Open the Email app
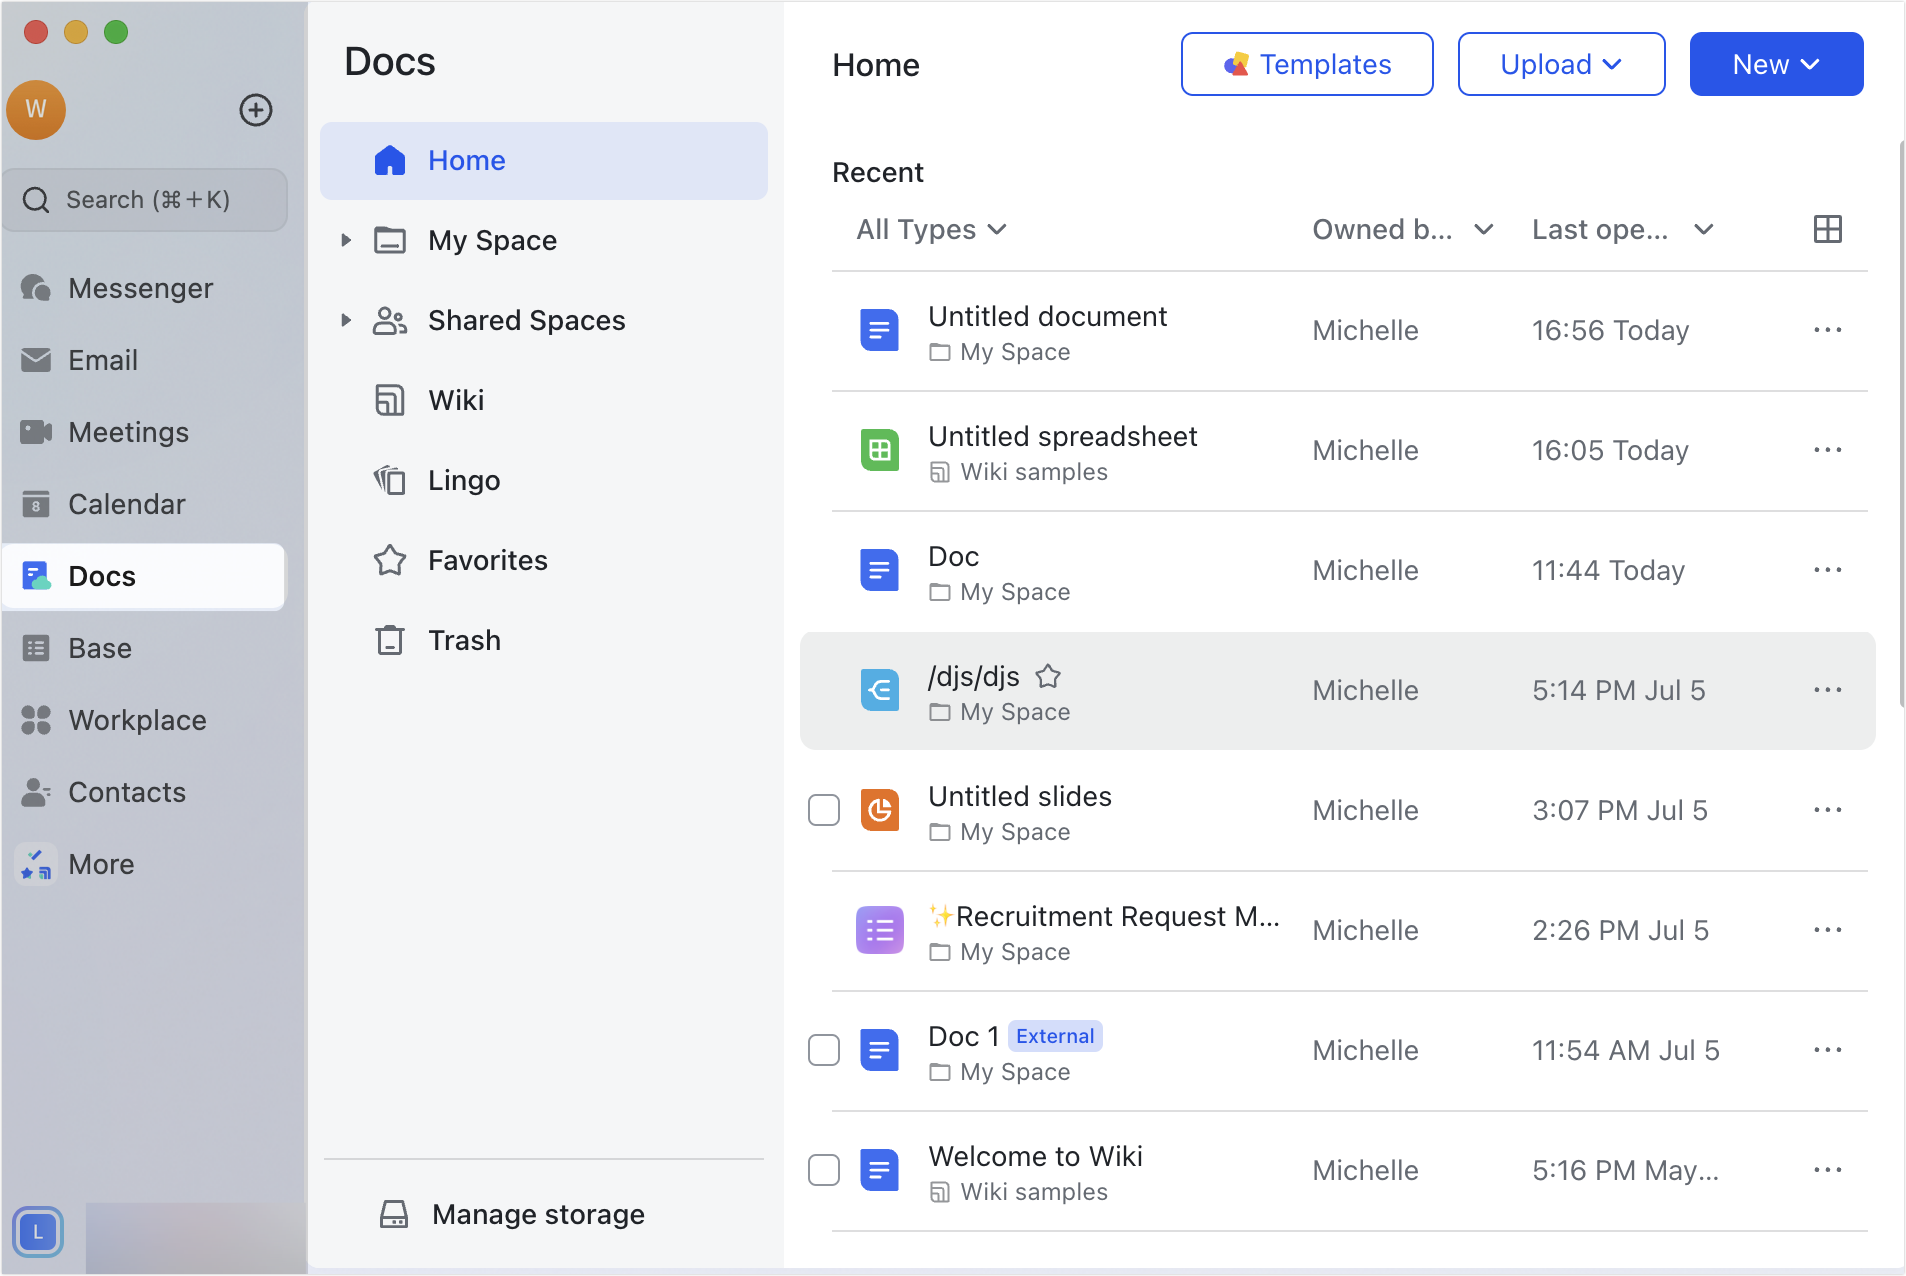This screenshot has width=1906, height=1276. tap(101, 360)
